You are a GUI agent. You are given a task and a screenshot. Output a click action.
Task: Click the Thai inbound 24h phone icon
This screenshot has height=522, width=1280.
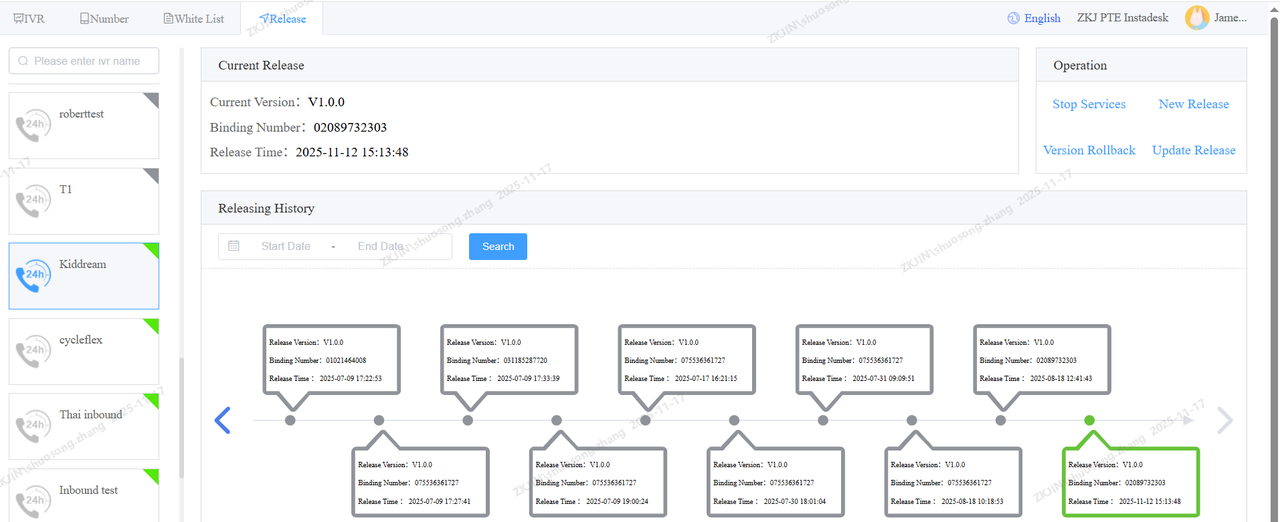pyautogui.click(x=35, y=426)
